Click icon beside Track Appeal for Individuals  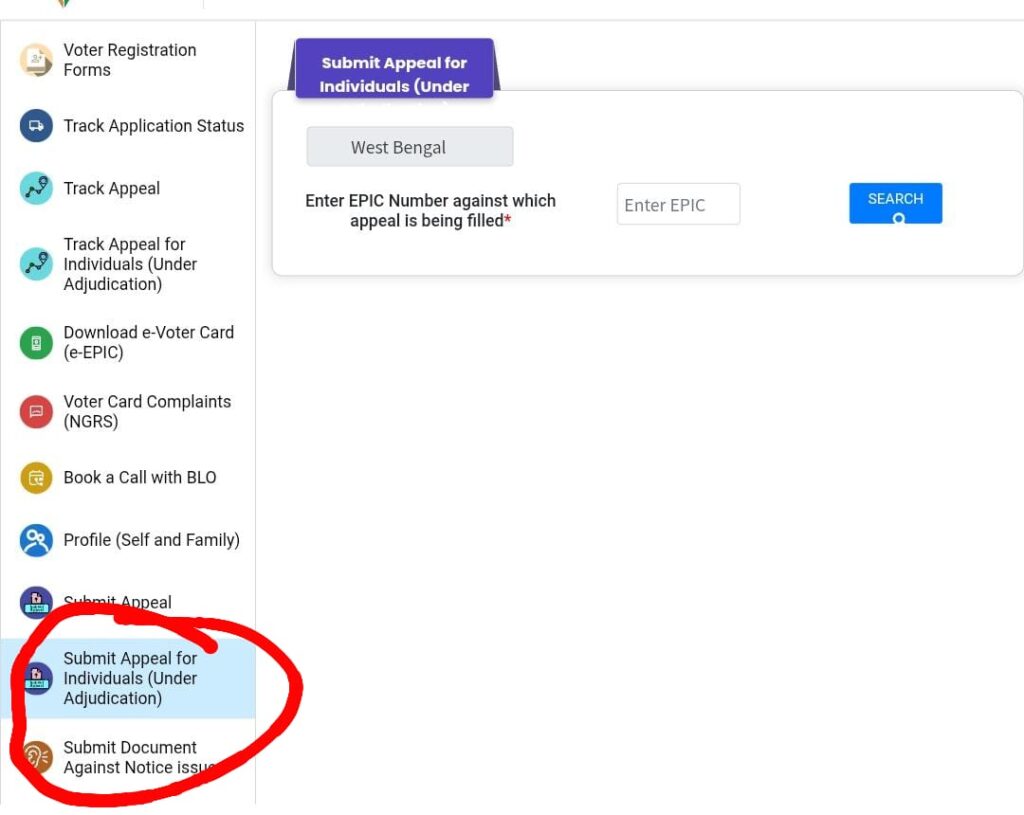[36, 264]
